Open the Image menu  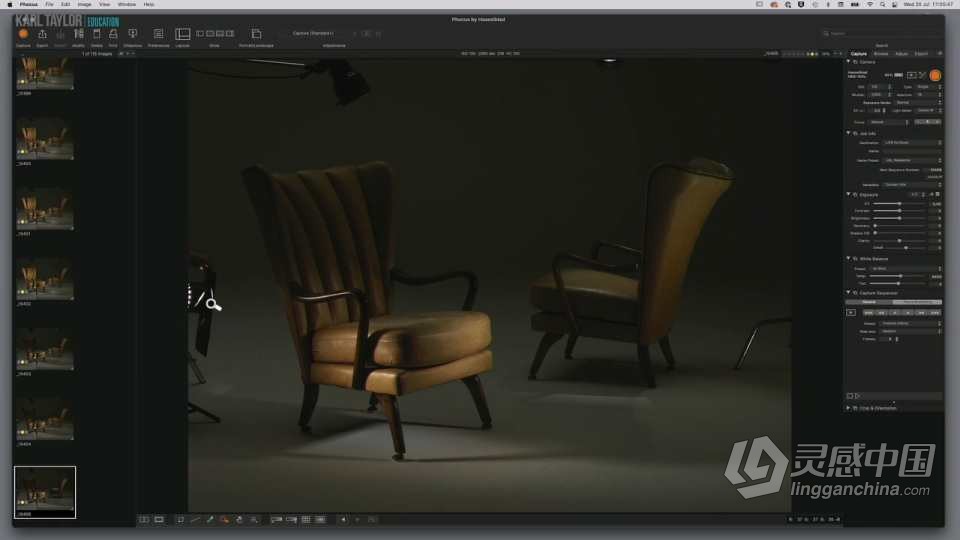tap(84, 4)
